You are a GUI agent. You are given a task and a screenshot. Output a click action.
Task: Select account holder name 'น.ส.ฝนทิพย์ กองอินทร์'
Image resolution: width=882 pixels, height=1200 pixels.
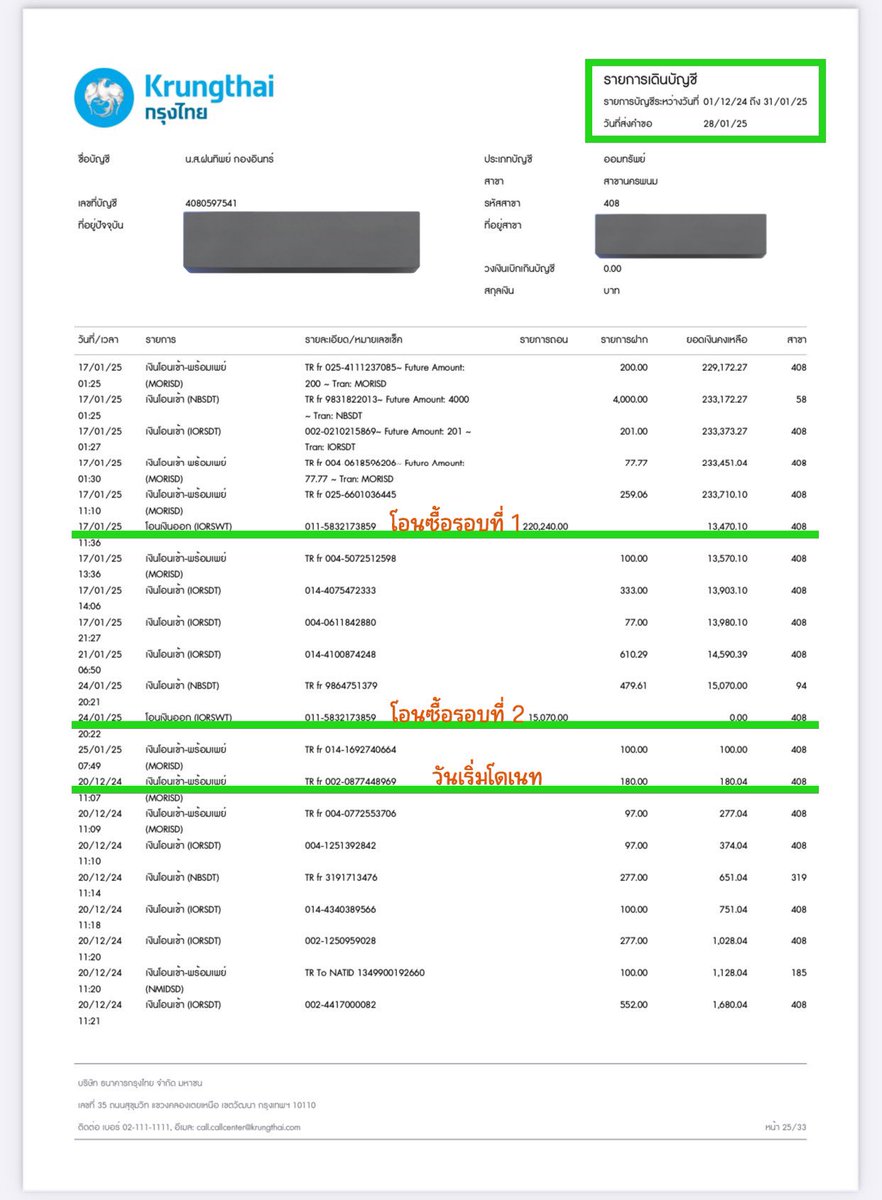[228, 160]
